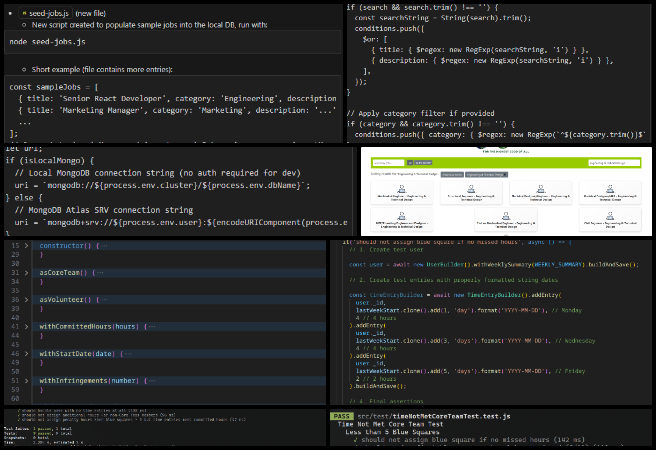The width and height of the screenshot is (656, 450).
Task: Click the small Go button next to search field
Action: (x=410, y=162)
